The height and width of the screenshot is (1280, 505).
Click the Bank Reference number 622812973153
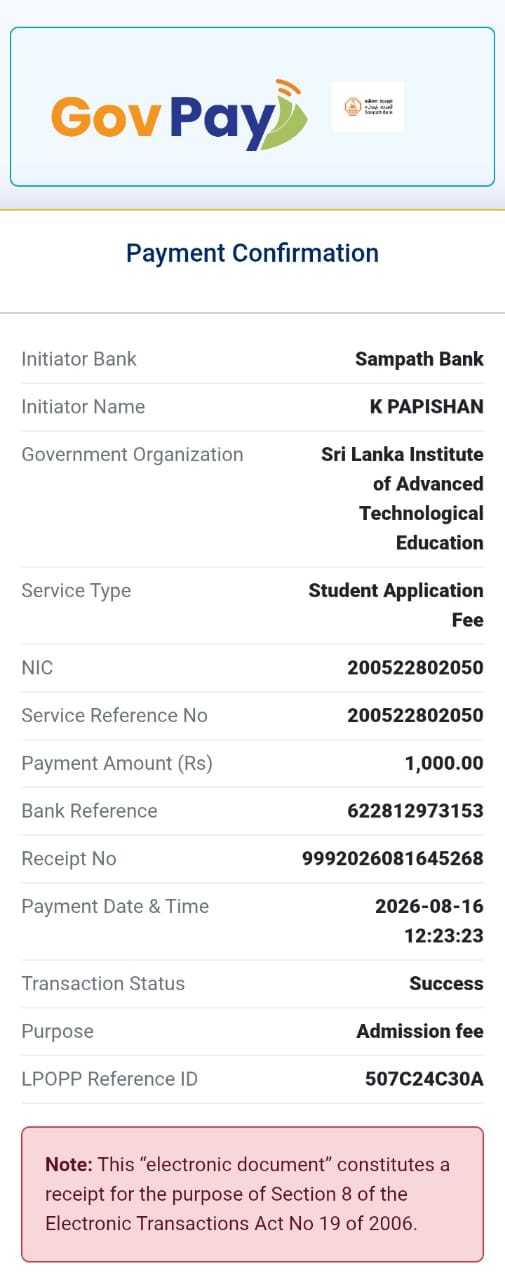pos(415,811)
